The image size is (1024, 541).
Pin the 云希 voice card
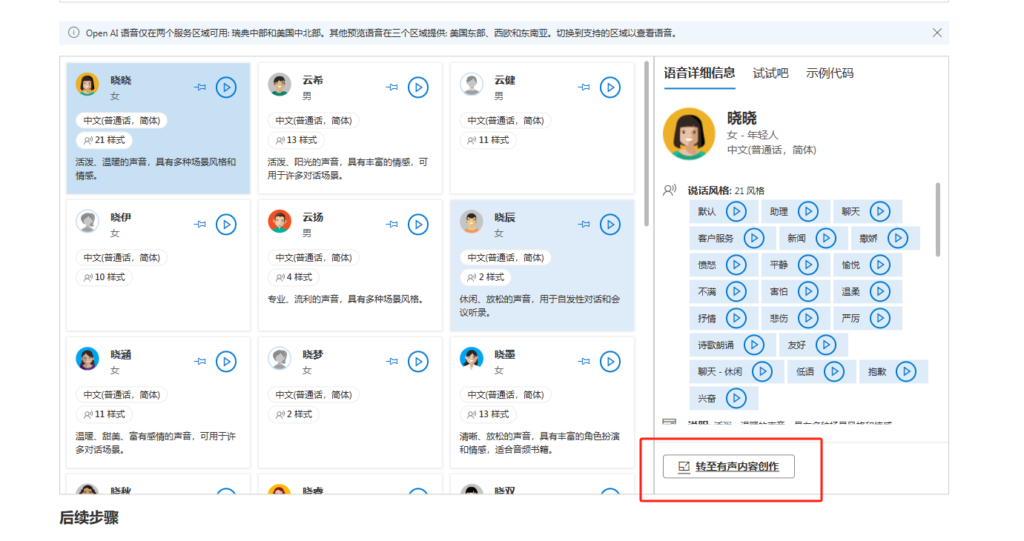(392, 87)
